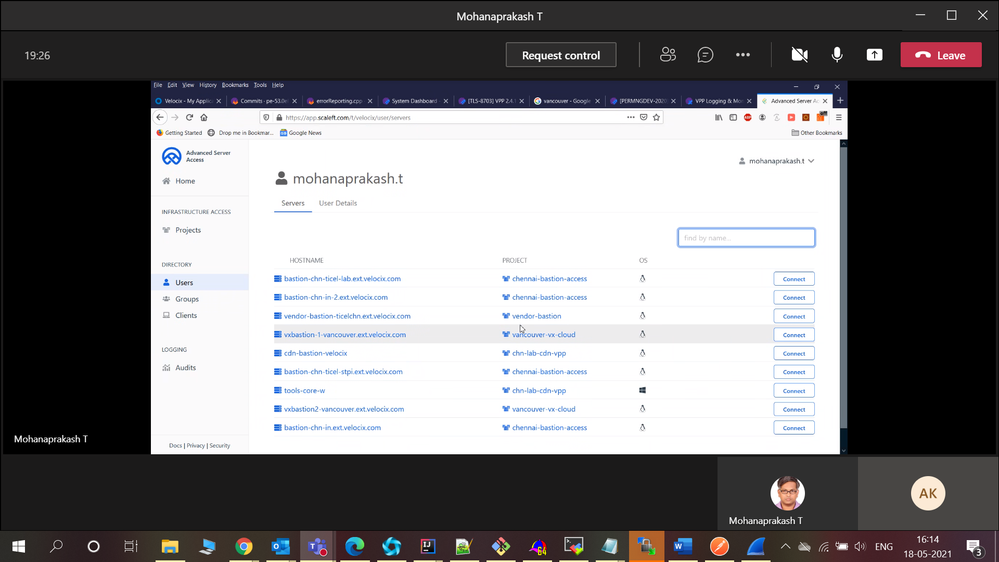
Task: Open the Teams participants panel
Action: pos(668,55)
